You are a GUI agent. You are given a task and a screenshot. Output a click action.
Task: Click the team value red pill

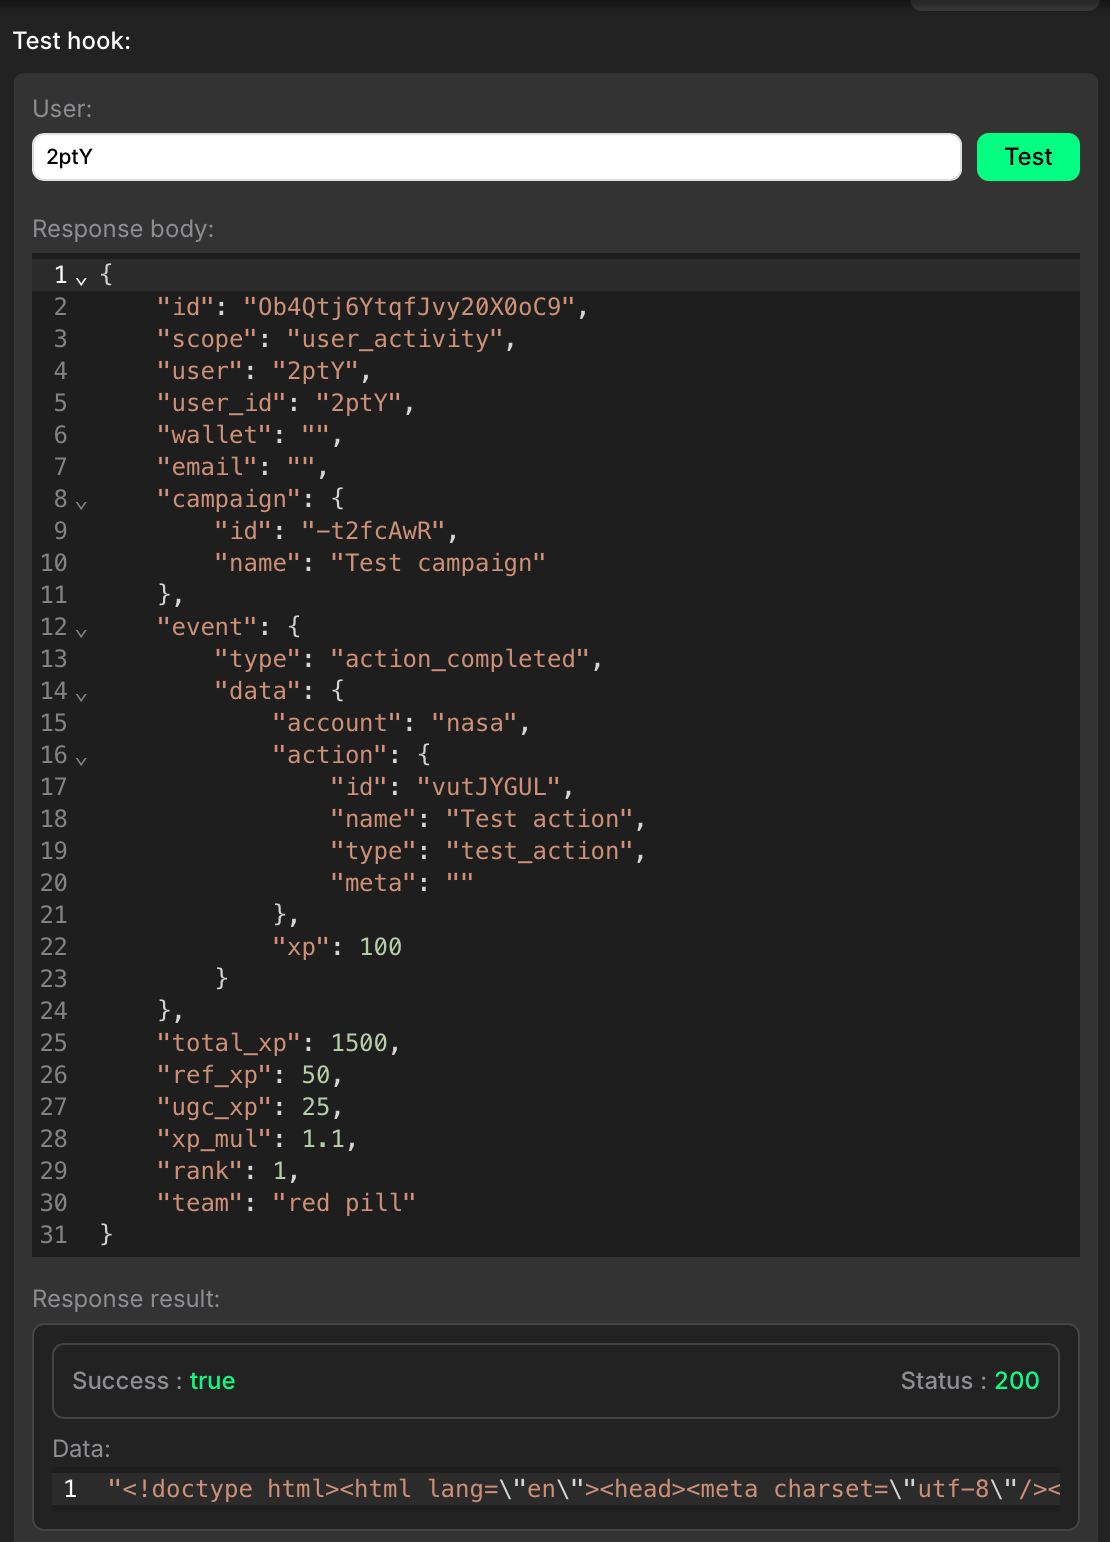pyautogui.click(x=345, y=1203)
